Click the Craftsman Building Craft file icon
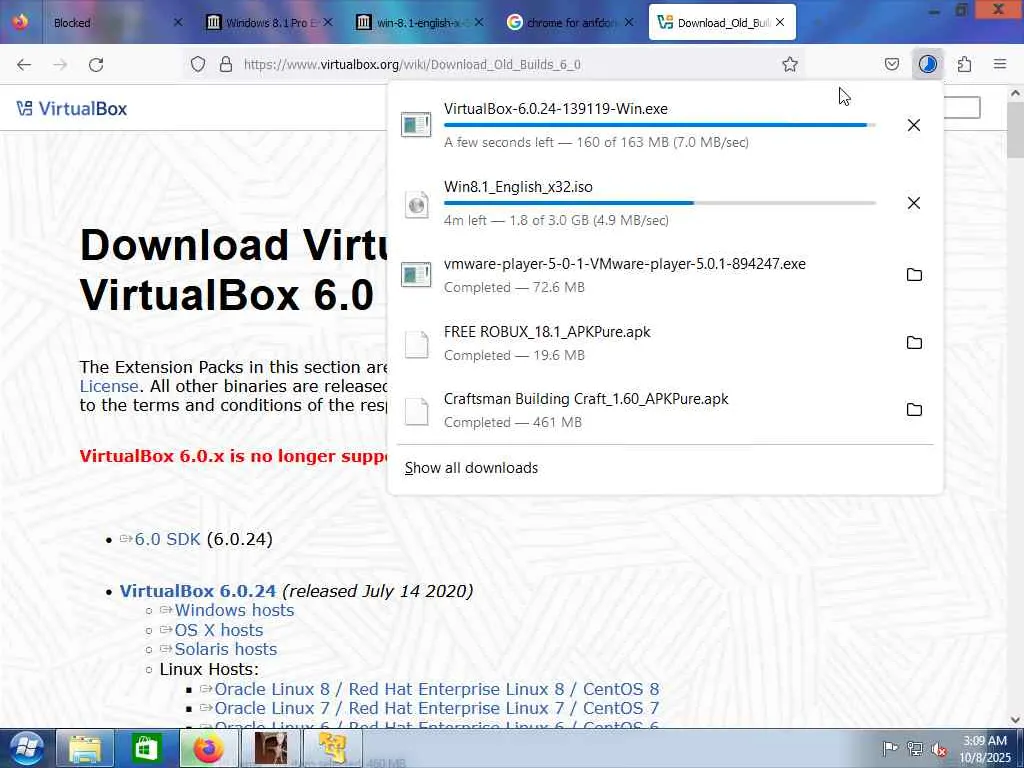Viewport: 1024px width, 768px height. pyautogui.click(x=417, y=411)
